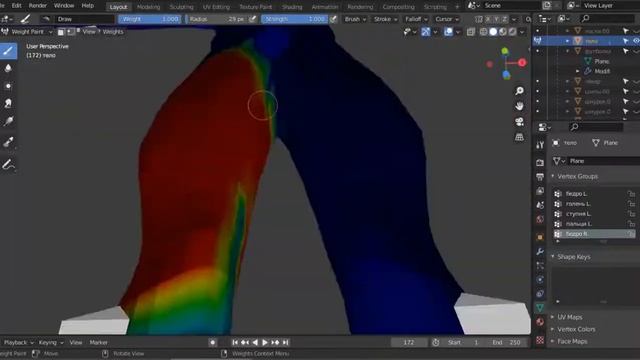Switch to the Sculpting workspace tab
The width and height of the screenshot is (640, 360).
[181, 7]
